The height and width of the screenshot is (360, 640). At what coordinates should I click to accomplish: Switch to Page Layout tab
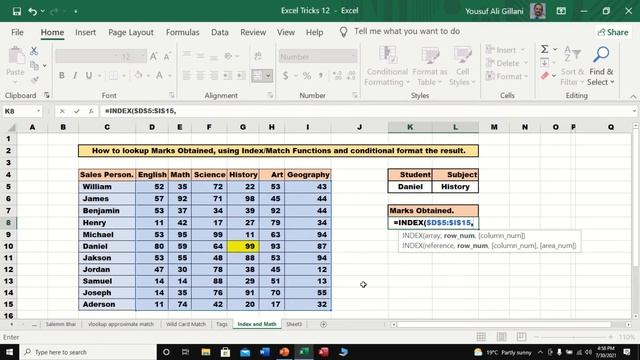pos(131,32)
